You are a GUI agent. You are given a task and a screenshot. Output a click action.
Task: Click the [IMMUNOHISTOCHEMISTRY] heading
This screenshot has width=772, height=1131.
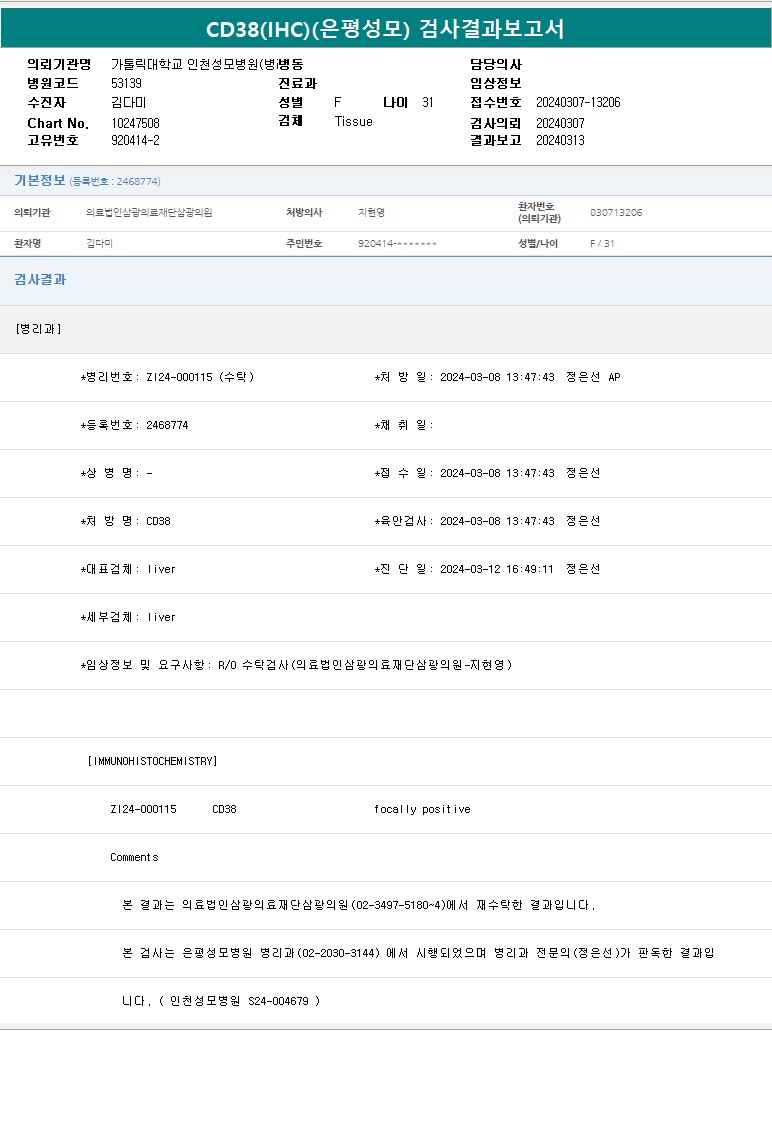coord(153,761)
